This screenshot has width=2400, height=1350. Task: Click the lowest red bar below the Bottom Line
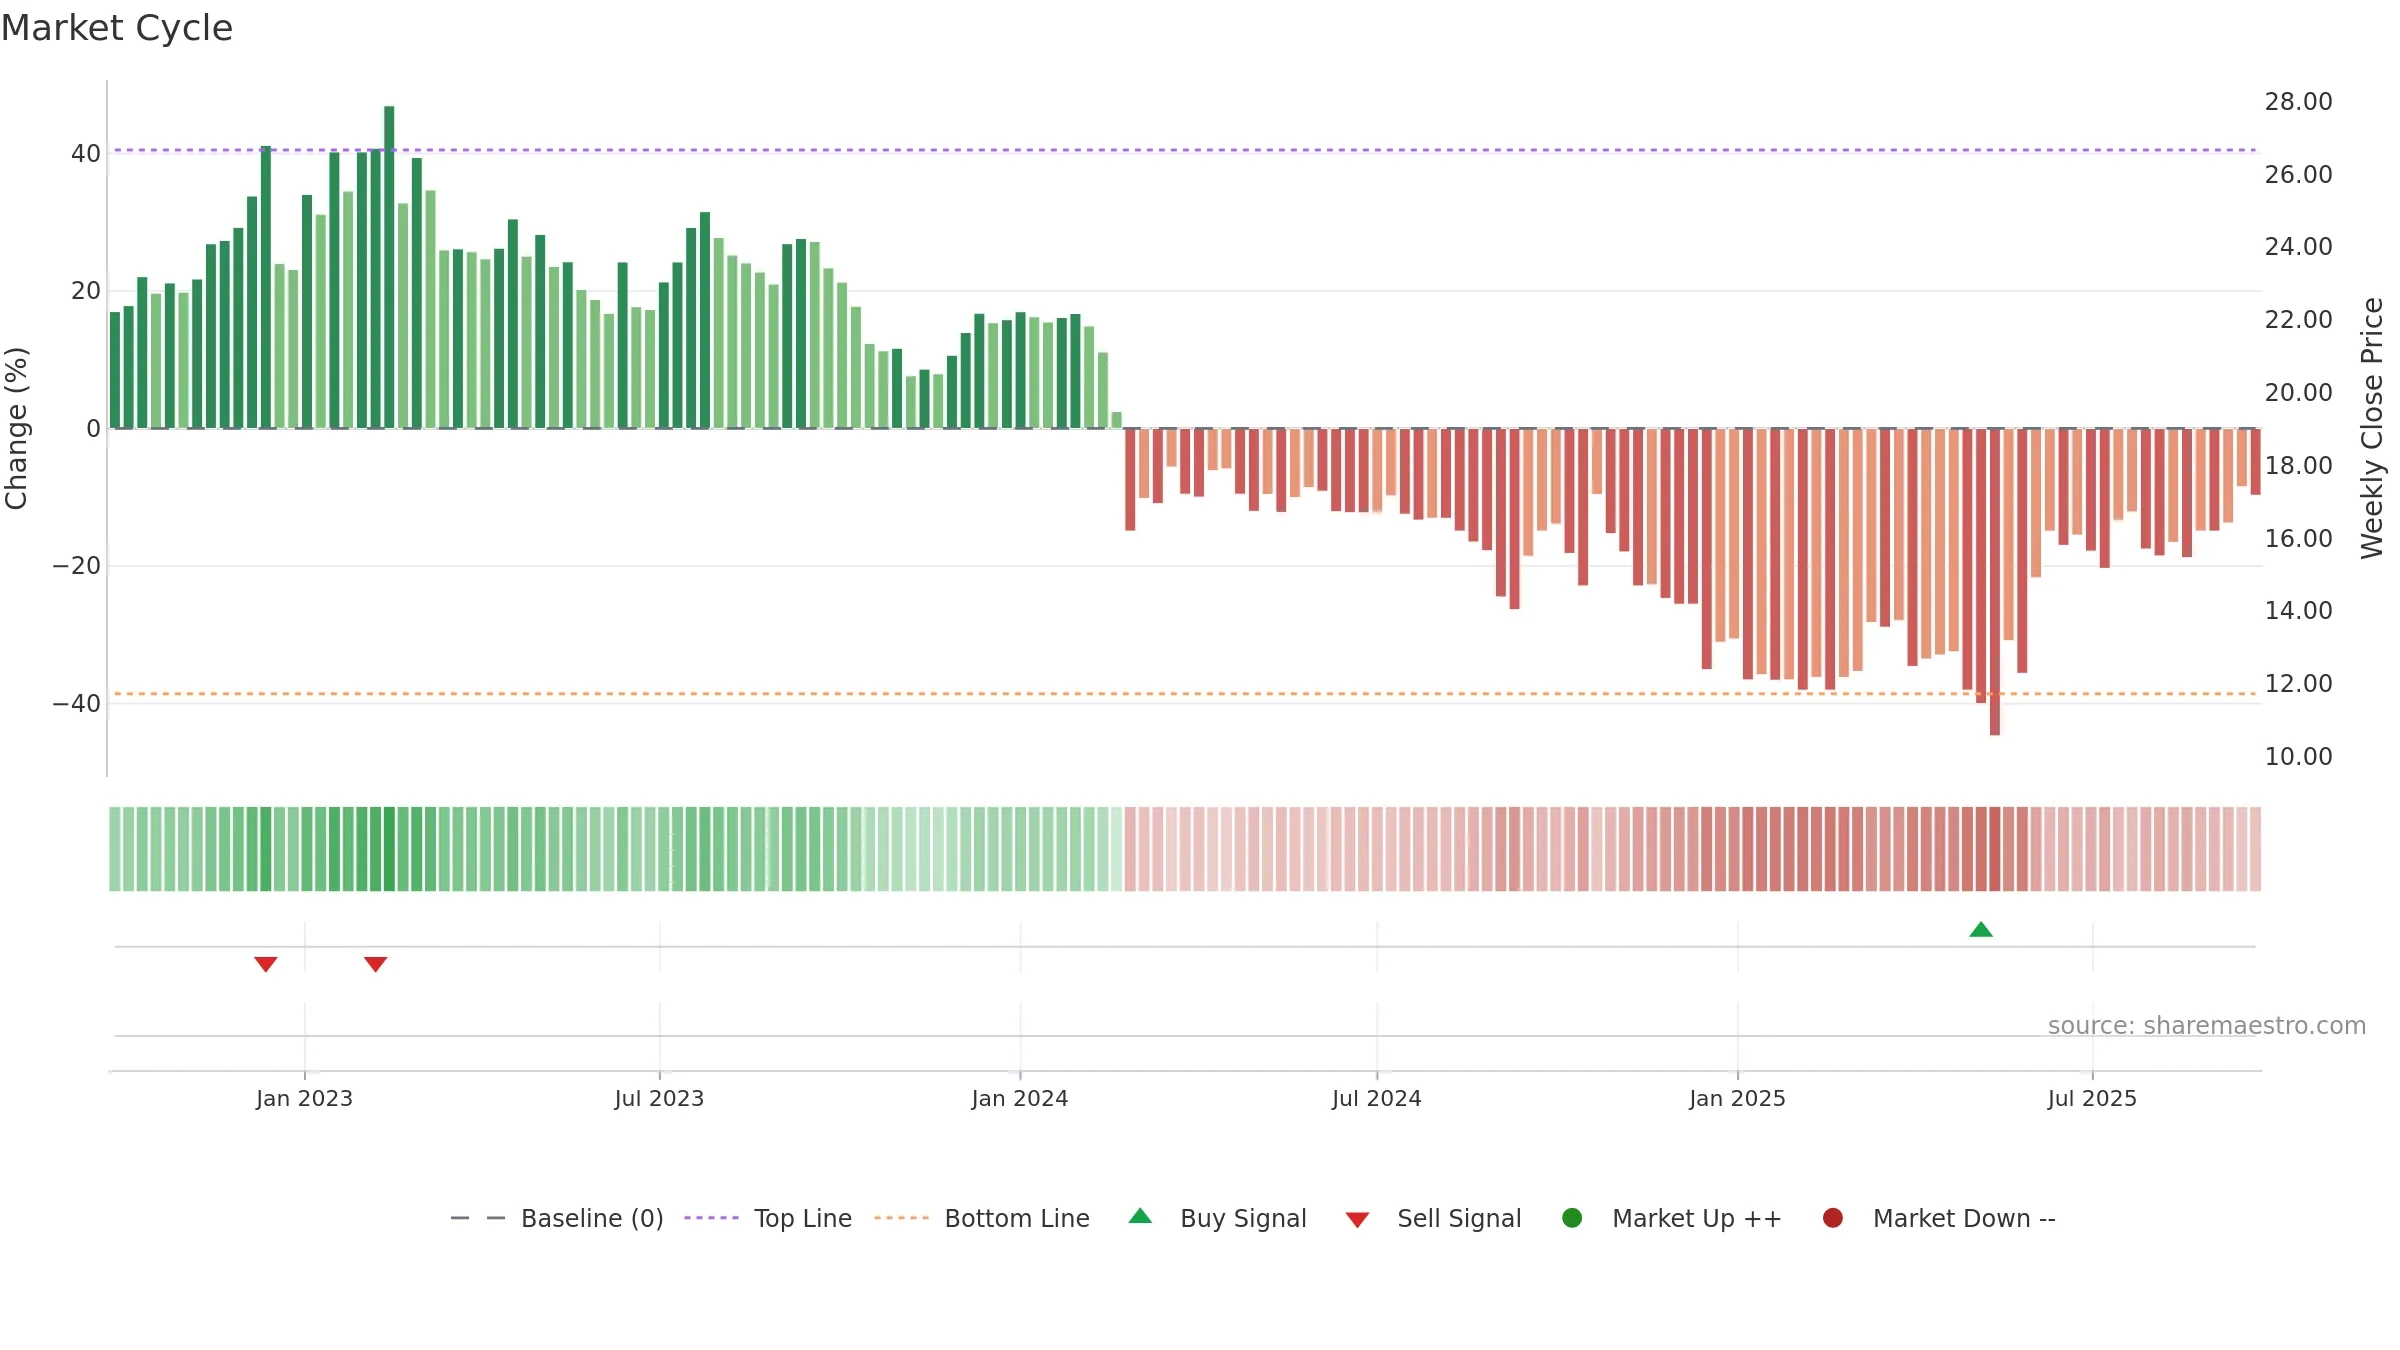coord(1995,582)
